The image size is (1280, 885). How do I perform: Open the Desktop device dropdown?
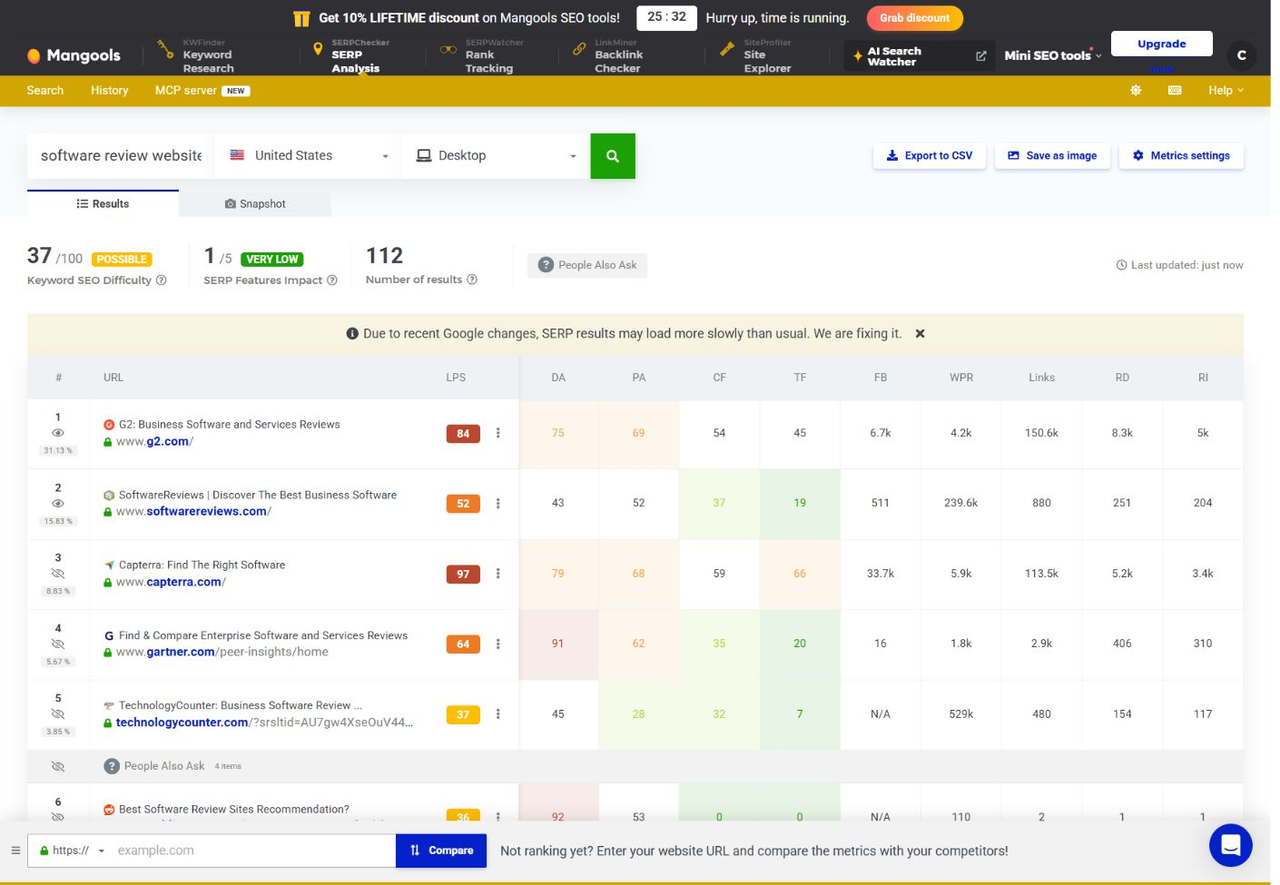point(496,156)
